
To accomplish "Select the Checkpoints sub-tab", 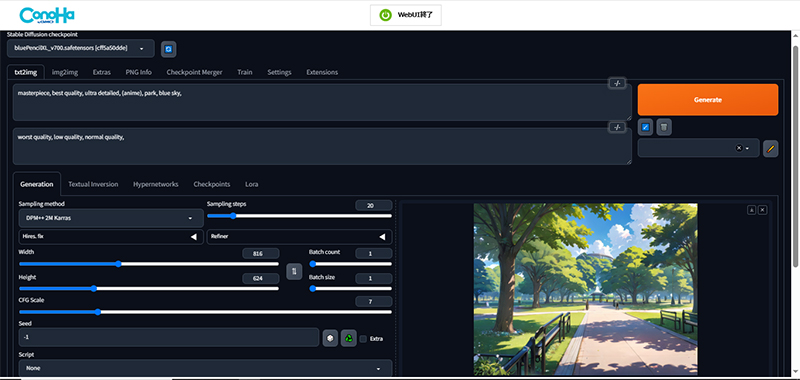I will pyautogui.click(x=212, y=184).
